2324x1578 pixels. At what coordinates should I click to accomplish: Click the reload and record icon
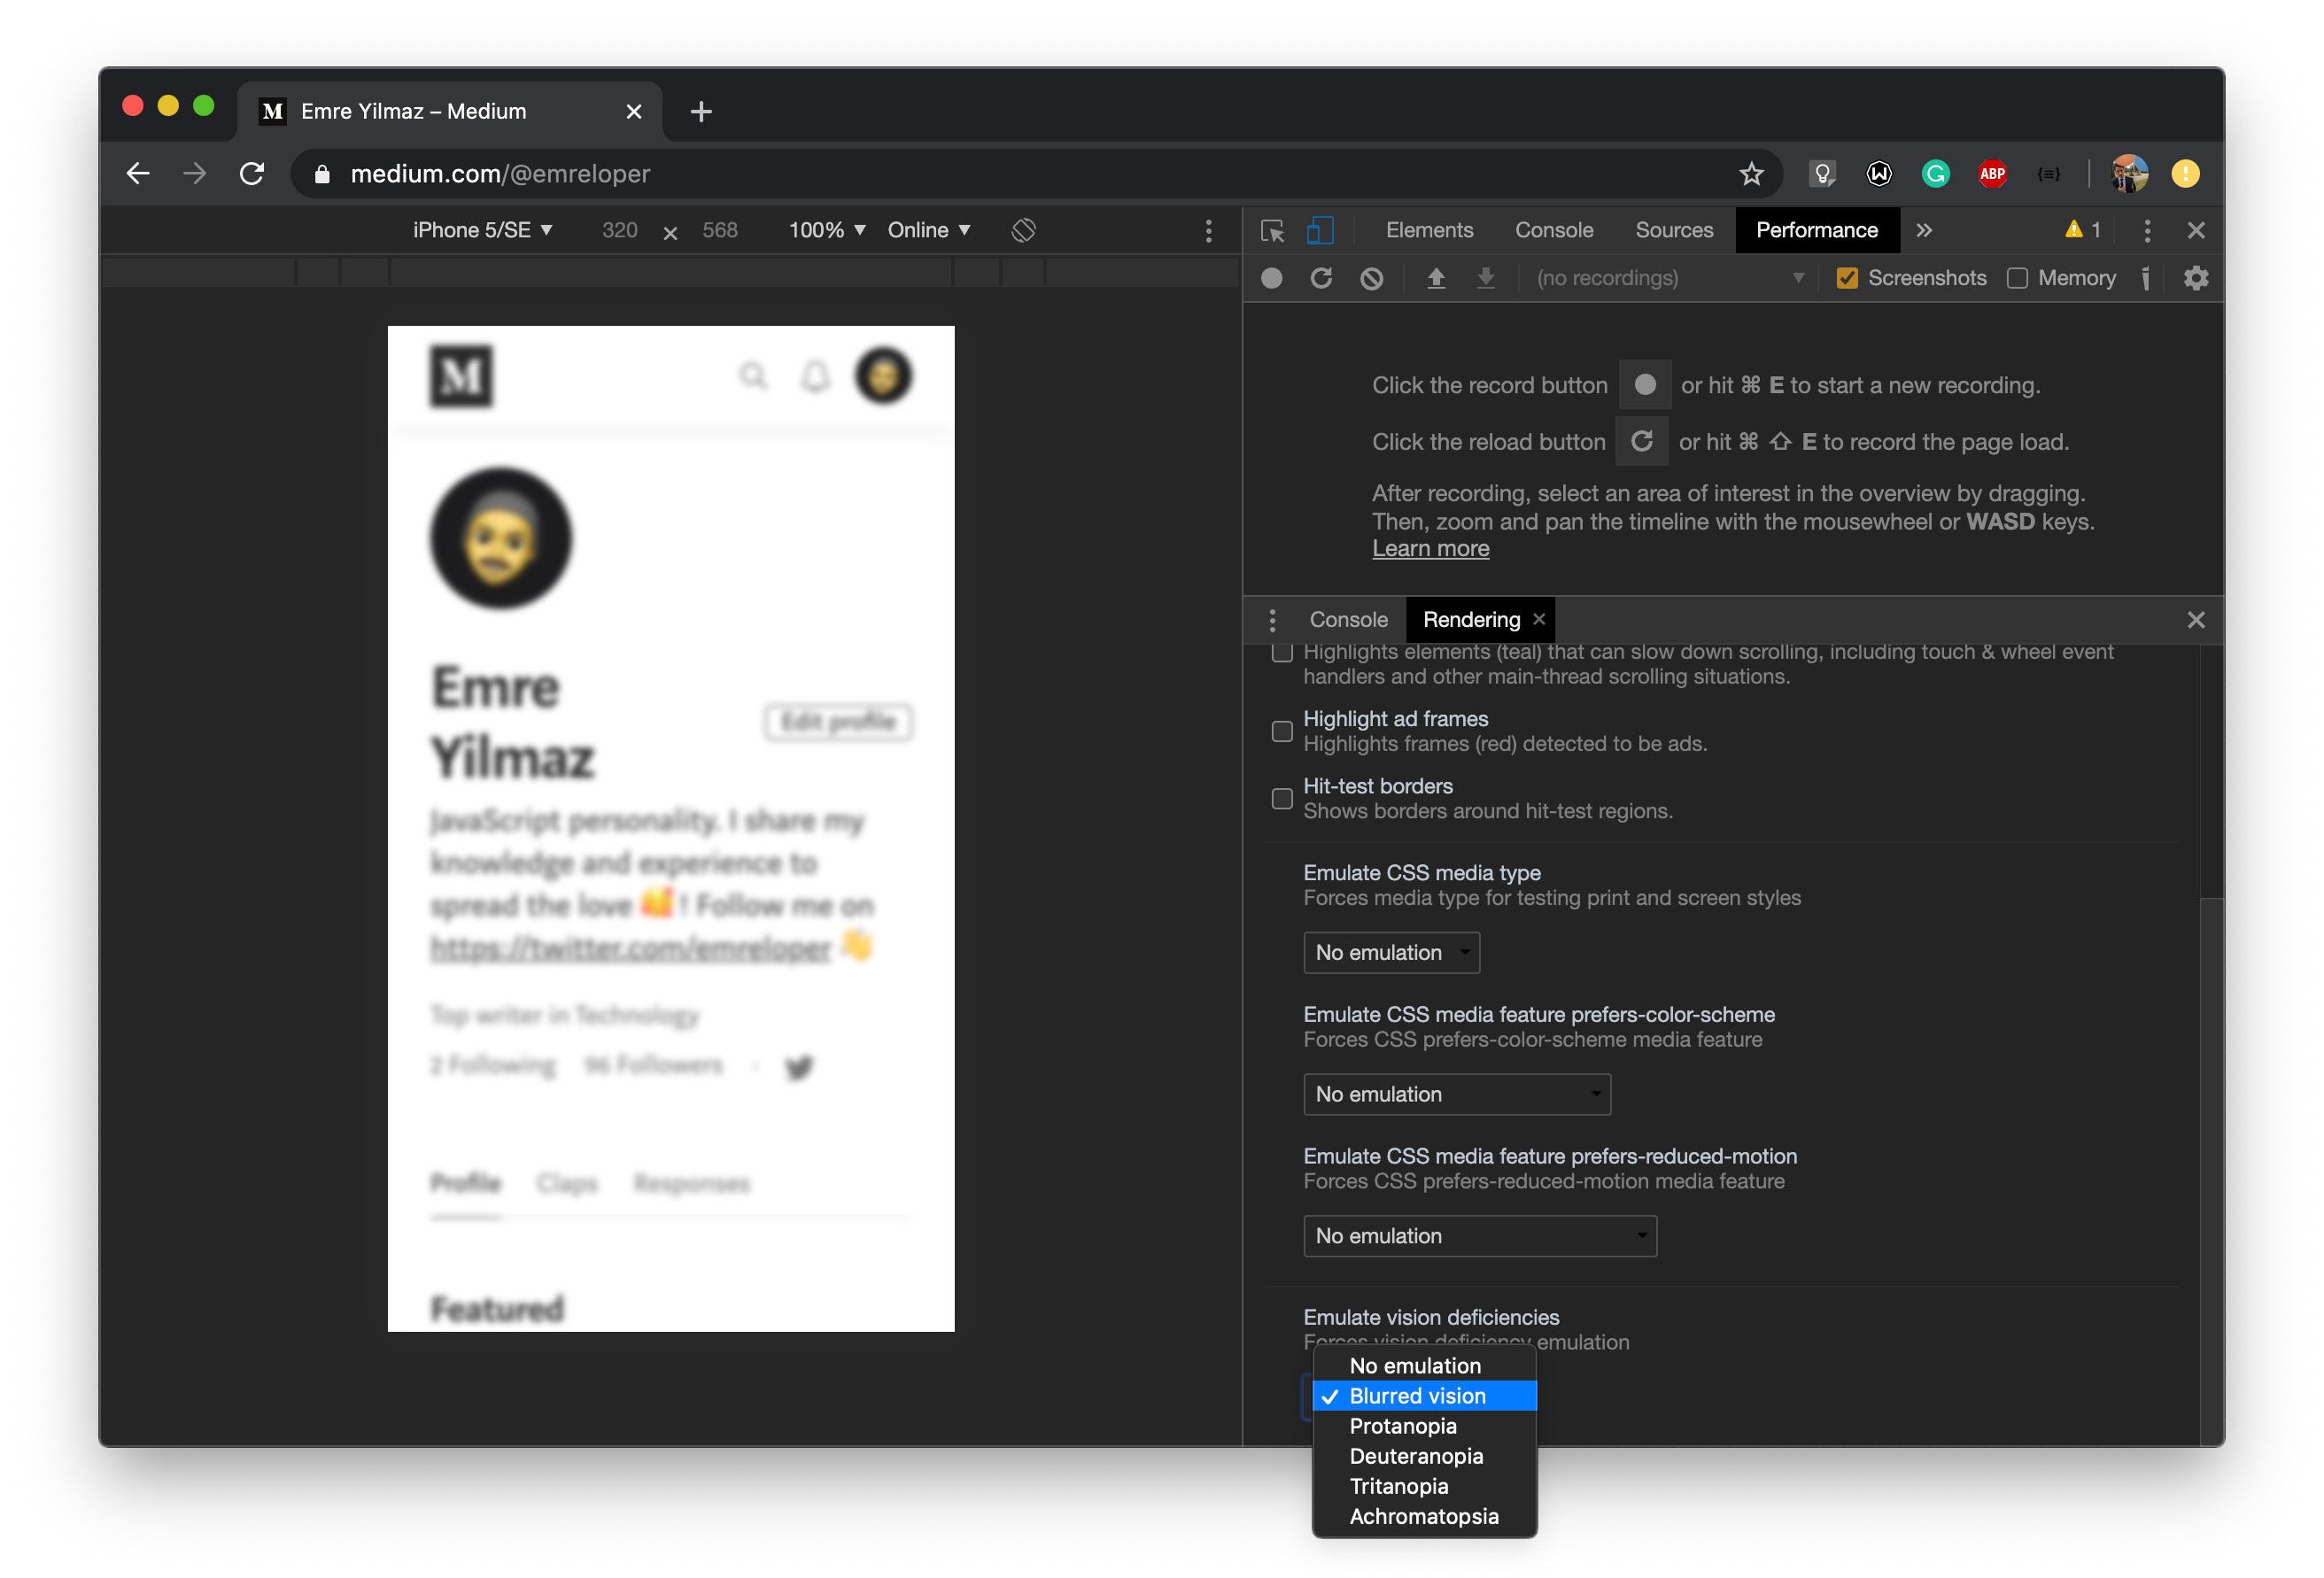1321,278
